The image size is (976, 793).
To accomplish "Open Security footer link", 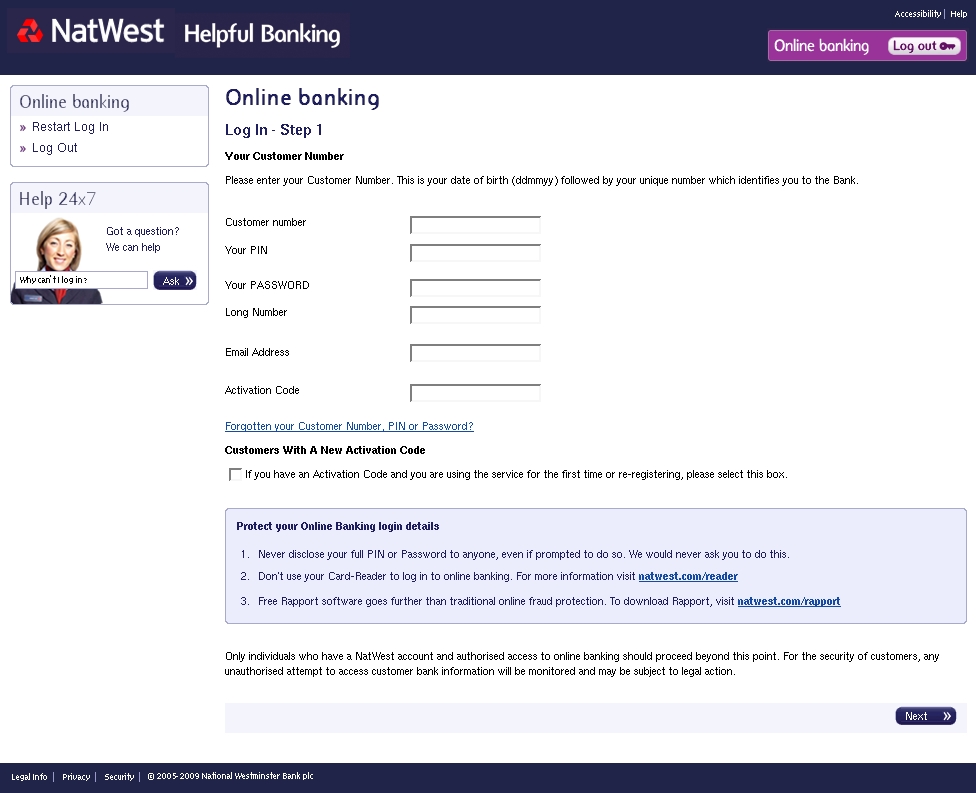I will 119,777.
